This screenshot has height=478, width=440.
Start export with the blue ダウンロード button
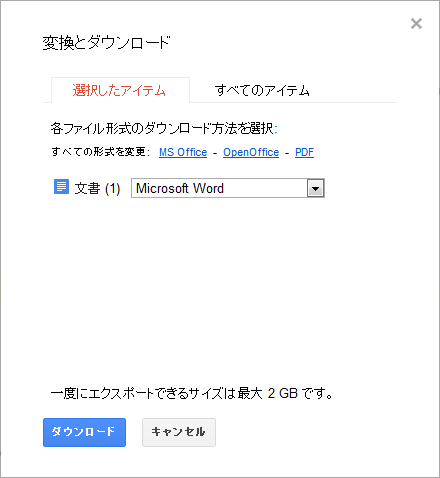tap(84, 432)
